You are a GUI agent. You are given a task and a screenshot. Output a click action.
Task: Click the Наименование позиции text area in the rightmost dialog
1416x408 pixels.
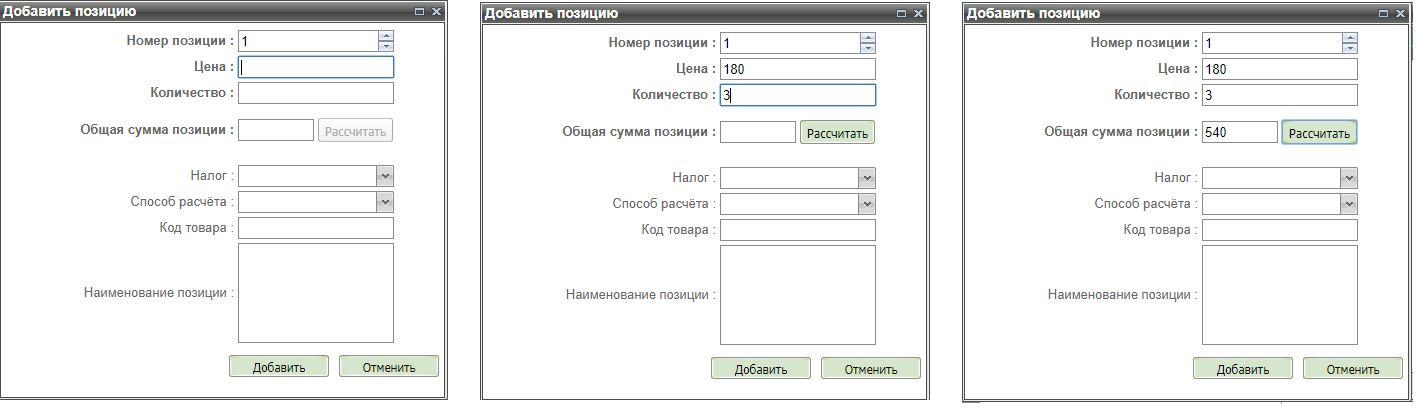[1279, 295]
